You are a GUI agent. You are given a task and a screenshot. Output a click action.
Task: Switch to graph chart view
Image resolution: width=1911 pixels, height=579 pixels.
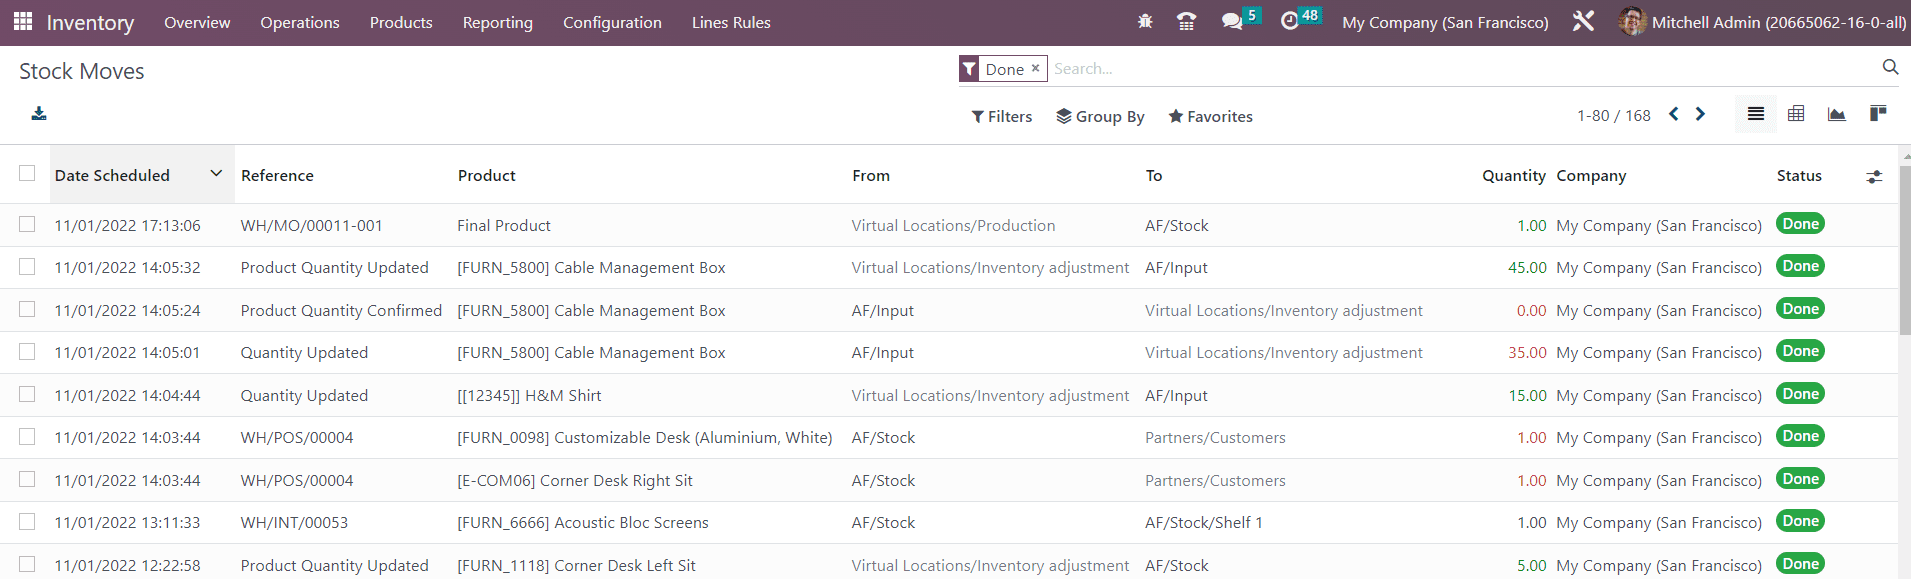[x=1836, y=114]
